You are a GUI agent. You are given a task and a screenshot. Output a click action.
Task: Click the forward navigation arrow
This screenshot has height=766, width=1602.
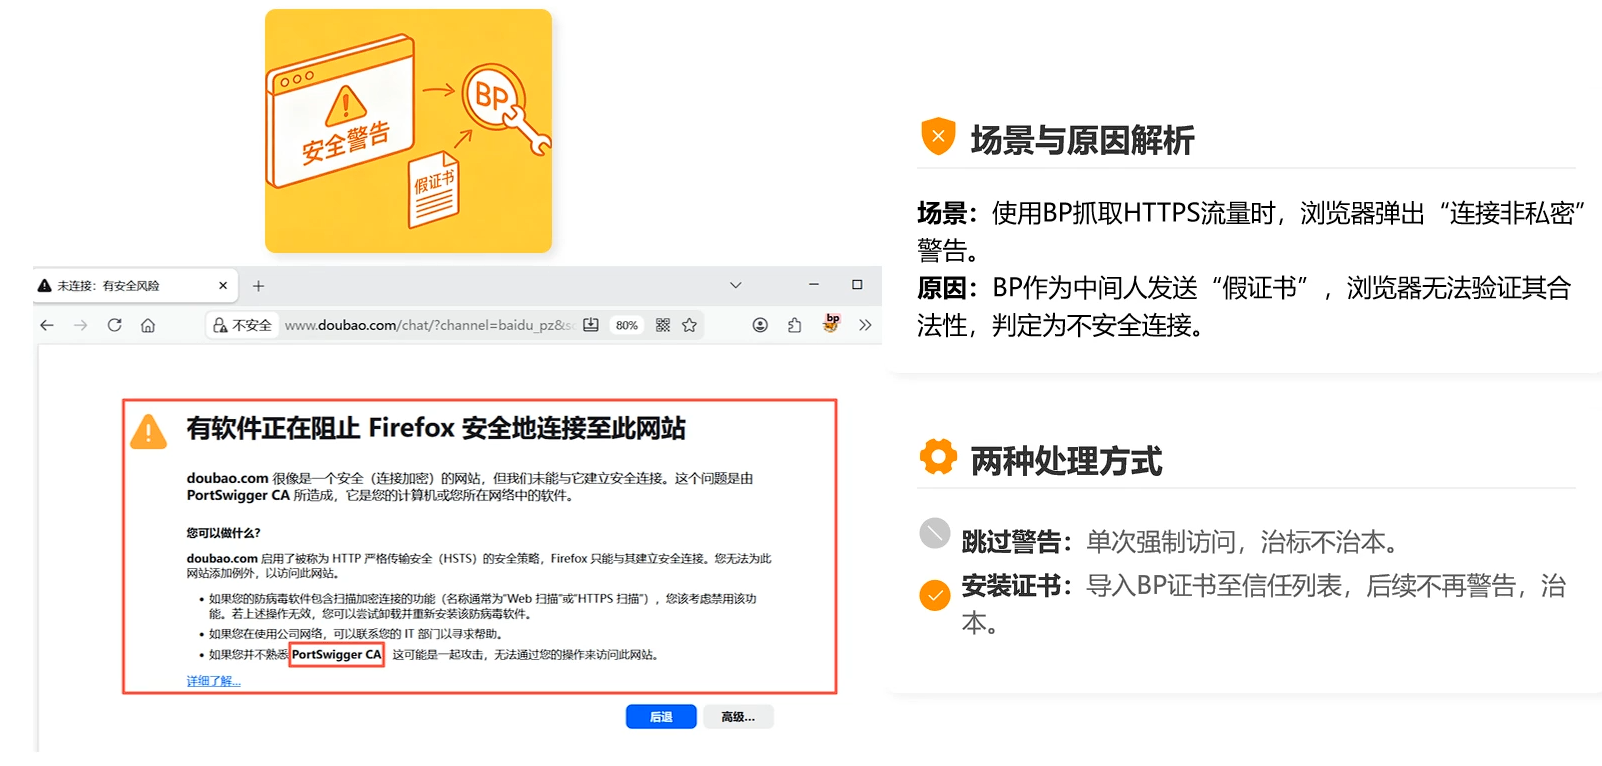(81, 325)
